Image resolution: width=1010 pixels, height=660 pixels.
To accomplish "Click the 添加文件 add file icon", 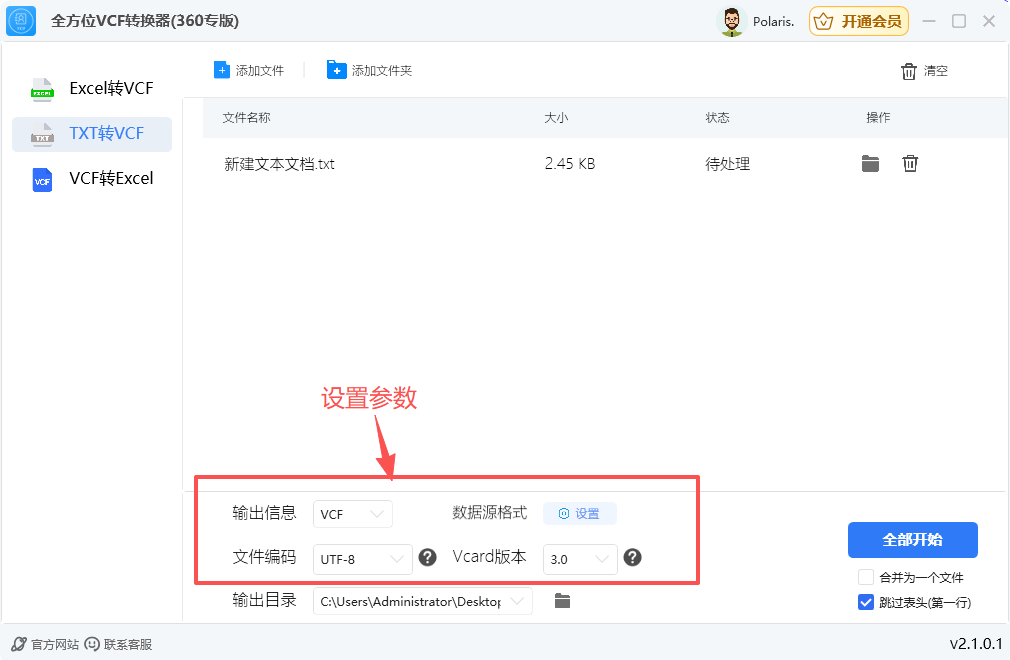I will coord(222,69).
